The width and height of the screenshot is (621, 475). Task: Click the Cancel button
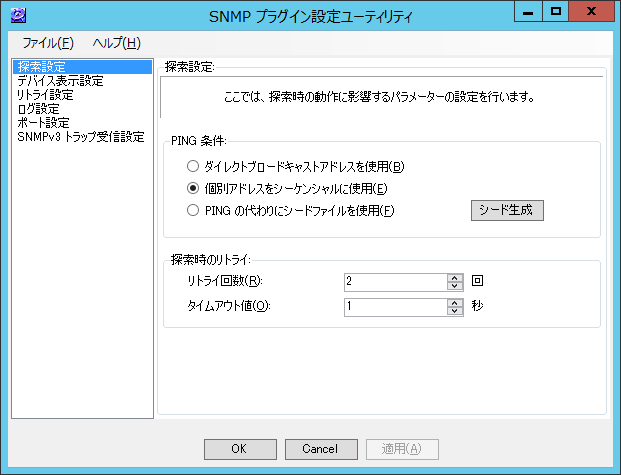point(321,449)
